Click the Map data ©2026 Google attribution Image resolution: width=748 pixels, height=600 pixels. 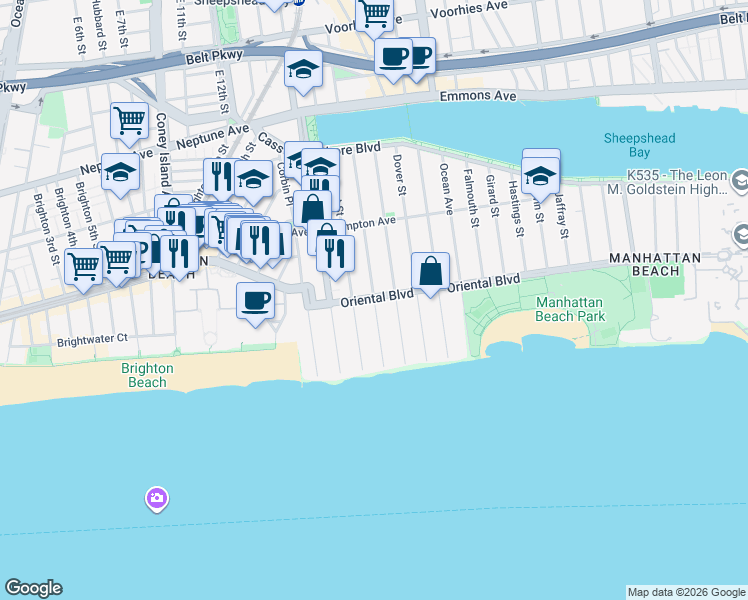click(686, 592)
